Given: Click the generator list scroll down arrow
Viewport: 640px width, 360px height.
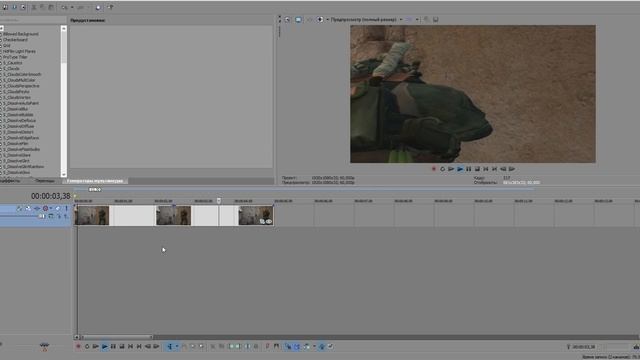Looking at the screenshot, I should pos(64,174).
